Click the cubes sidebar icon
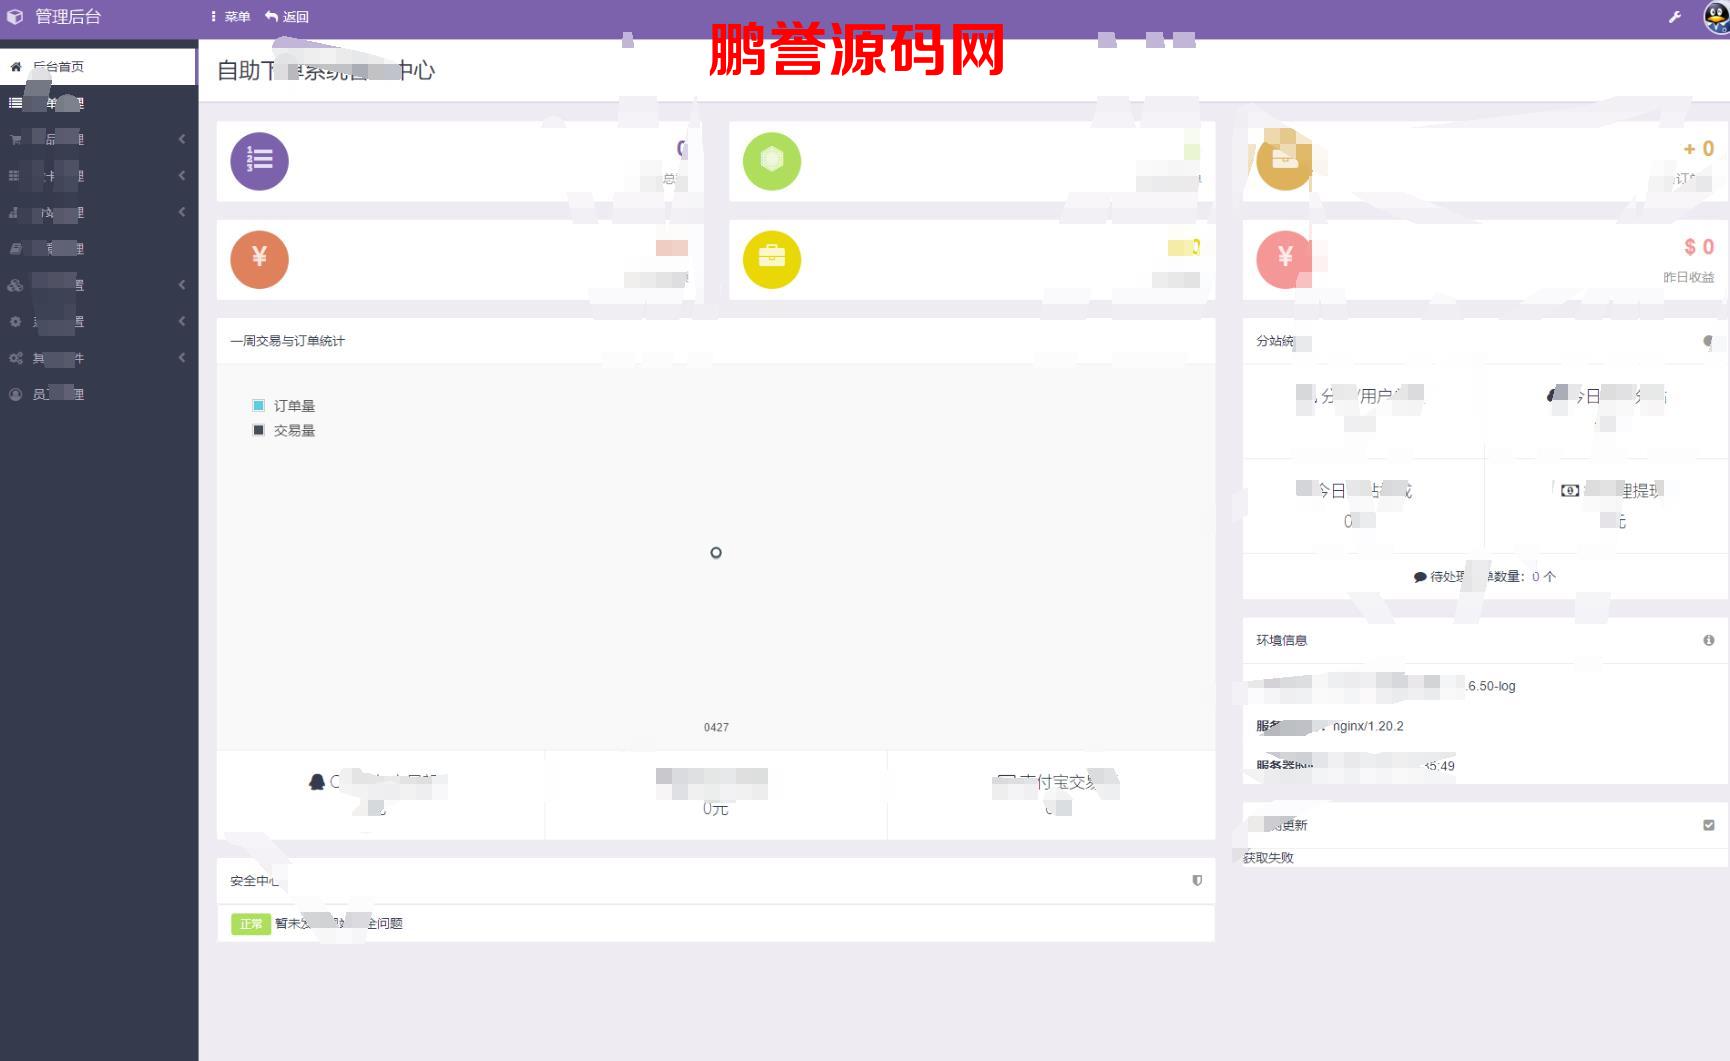Image resolution: width=1730 pixels, height=1061 pixels. click(x=15, y=285)
